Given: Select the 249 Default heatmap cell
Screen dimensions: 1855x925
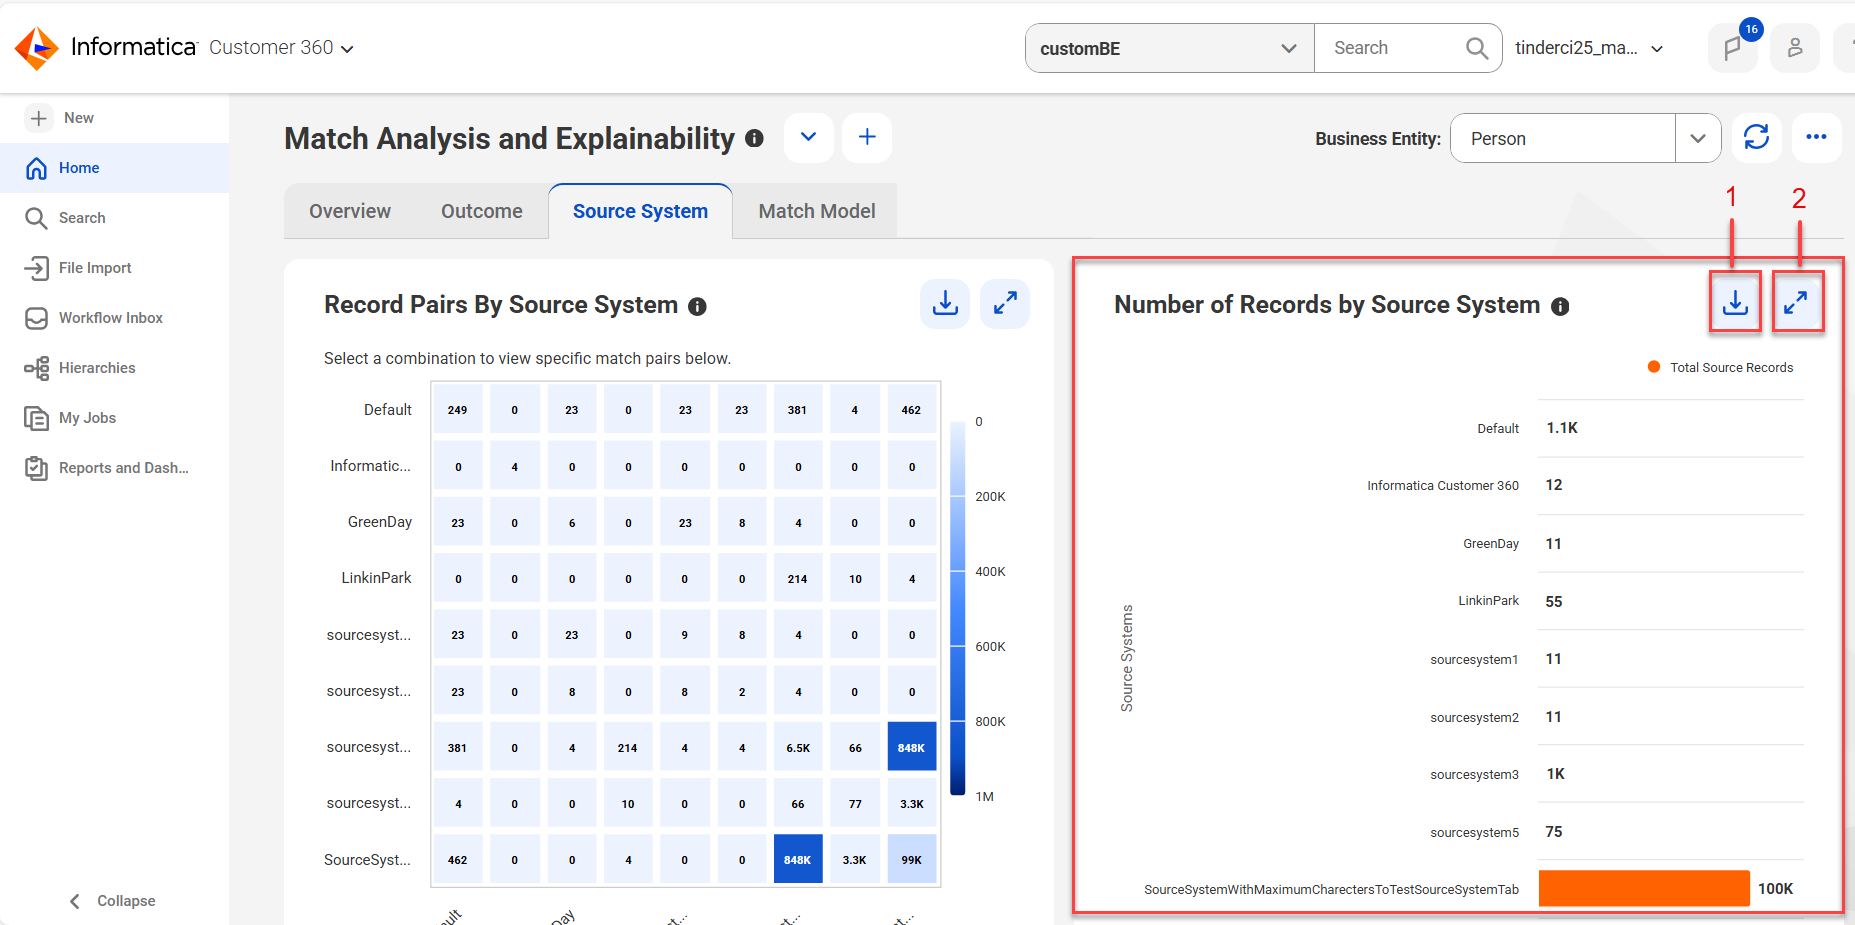Looking at the screenshot, I should tap(457, 410).
